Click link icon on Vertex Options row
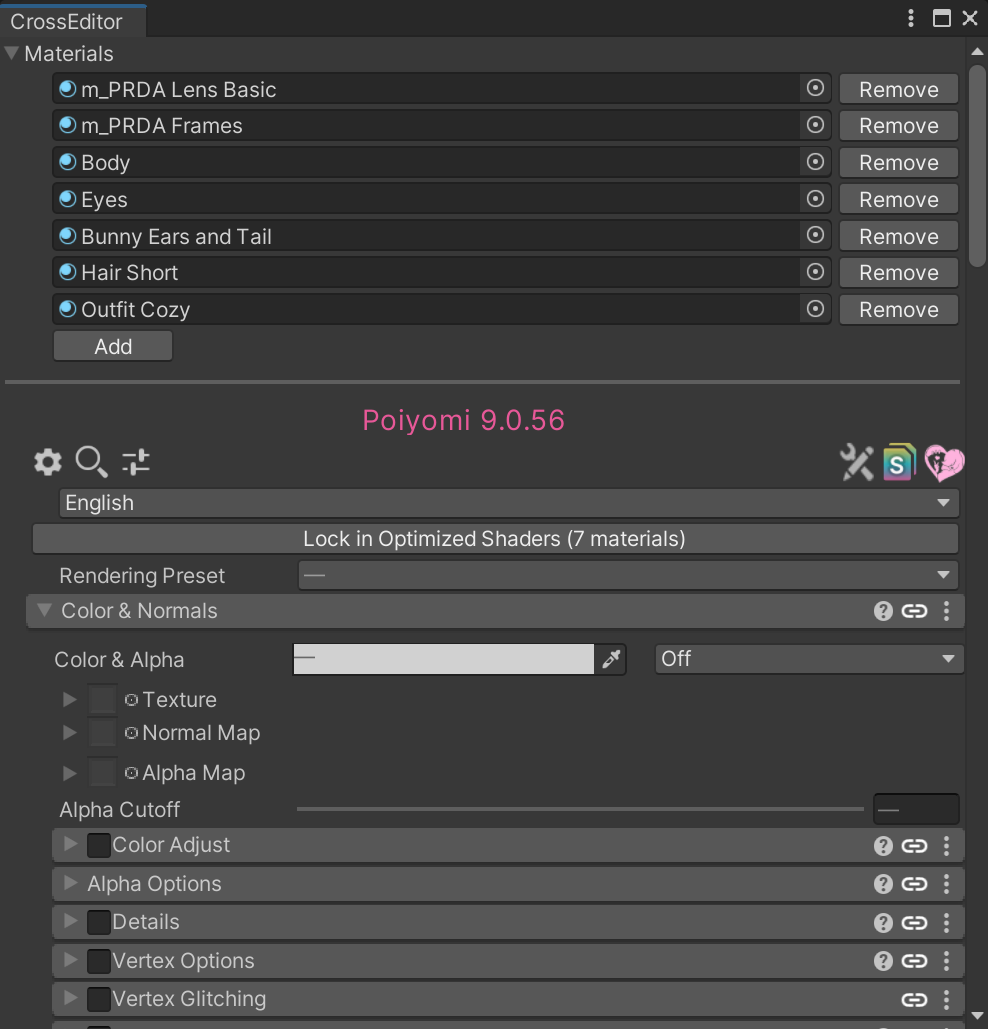The image size is (988, 1029). (914, 961)
